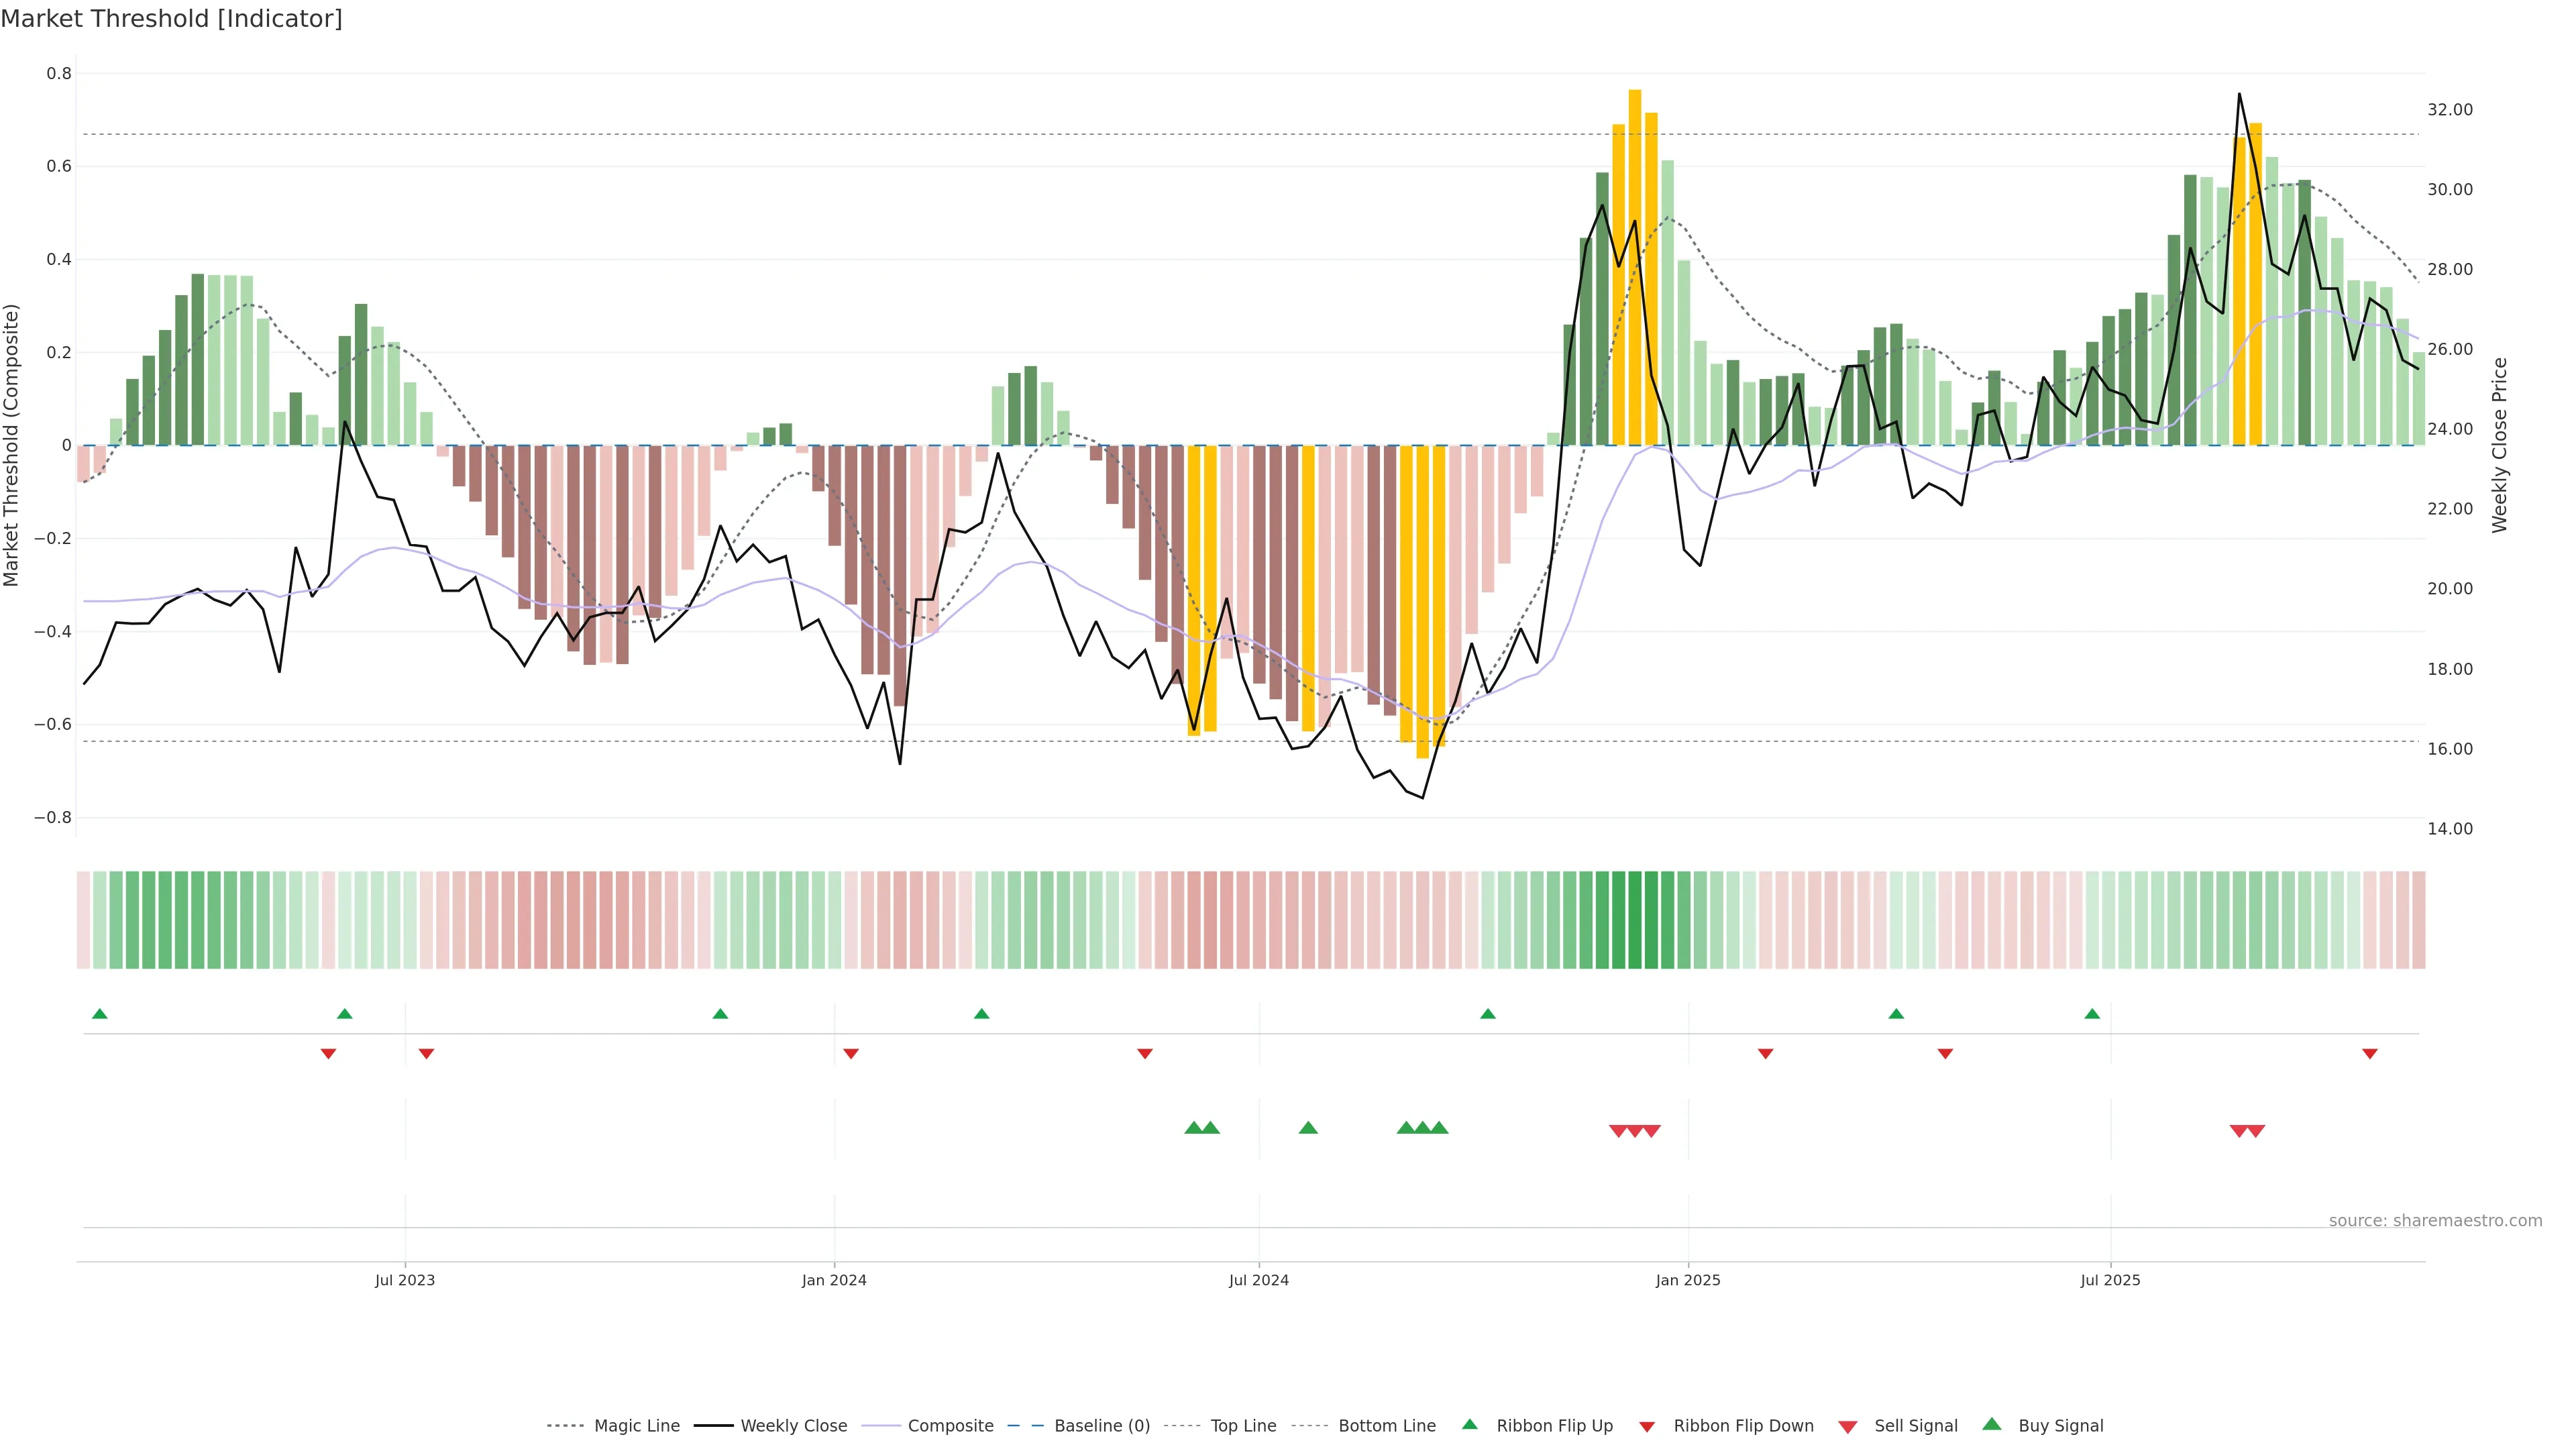Click first ribbon flip up marker at chart start
The width and height of the screenshot is (2576, 1449).
pos(99,1014)
